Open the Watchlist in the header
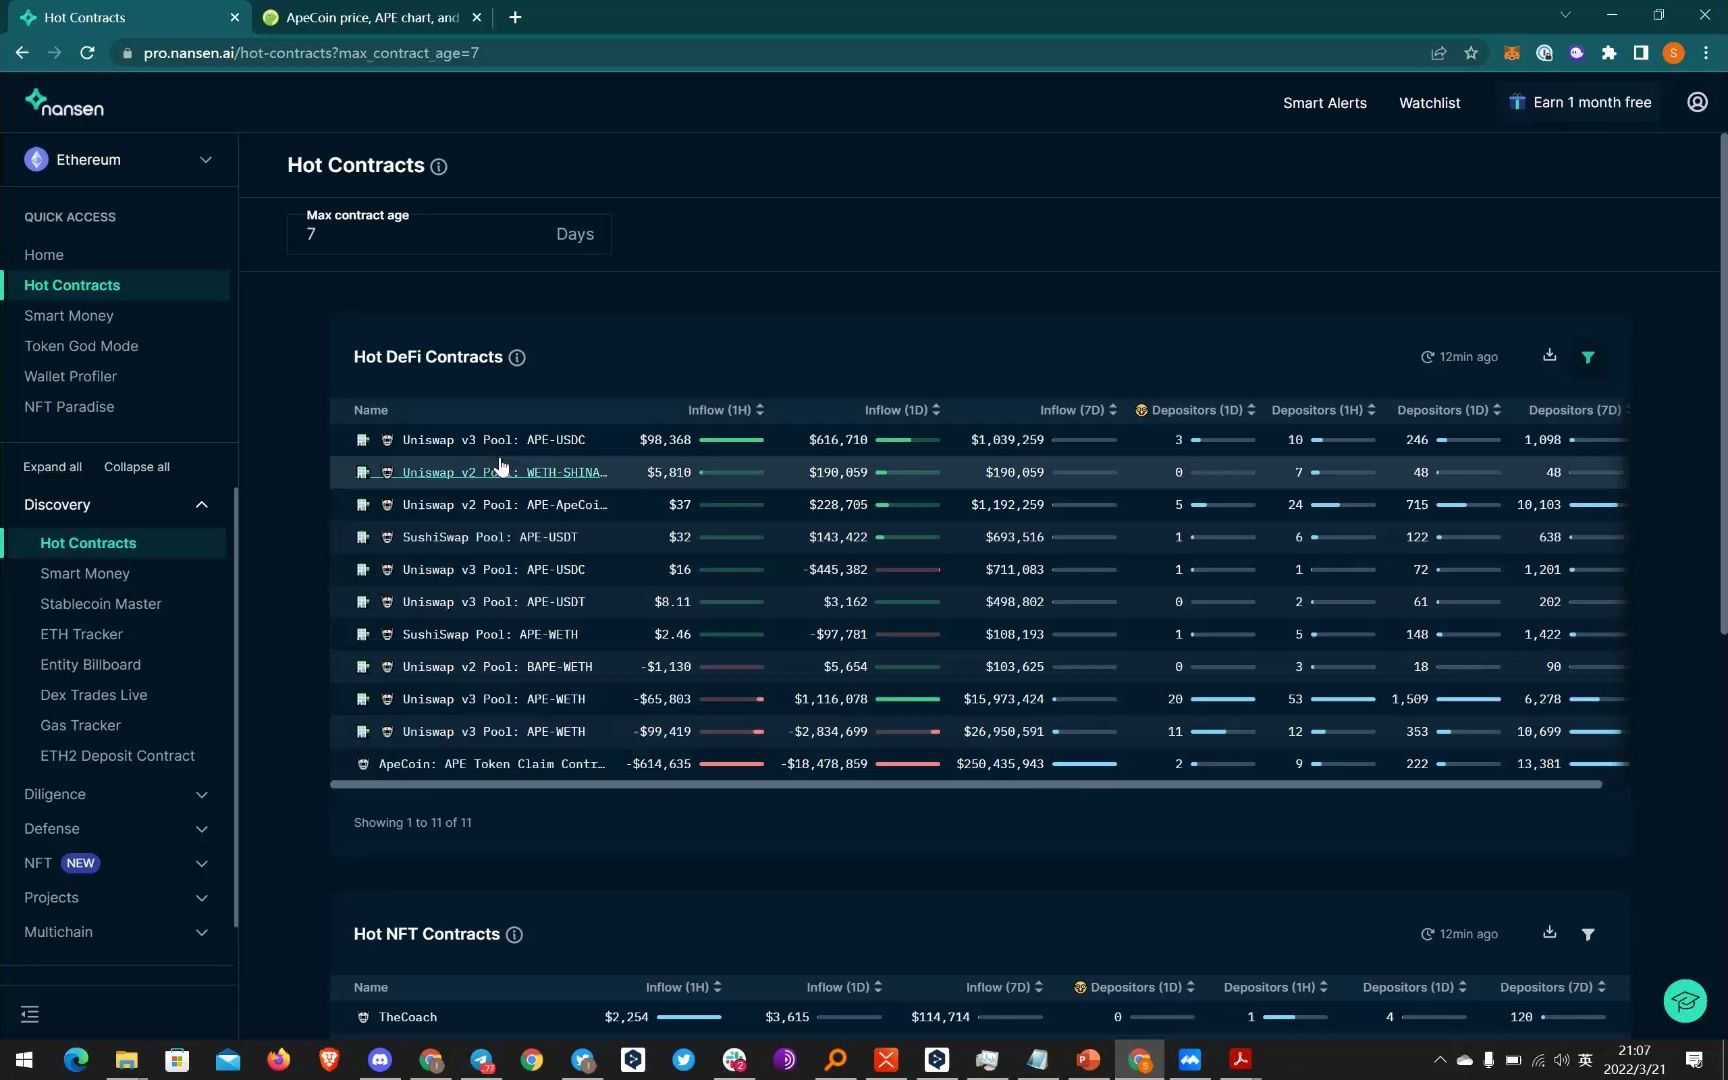The height and width of the screenshot is (1080, 1728). pos(1429,103)
